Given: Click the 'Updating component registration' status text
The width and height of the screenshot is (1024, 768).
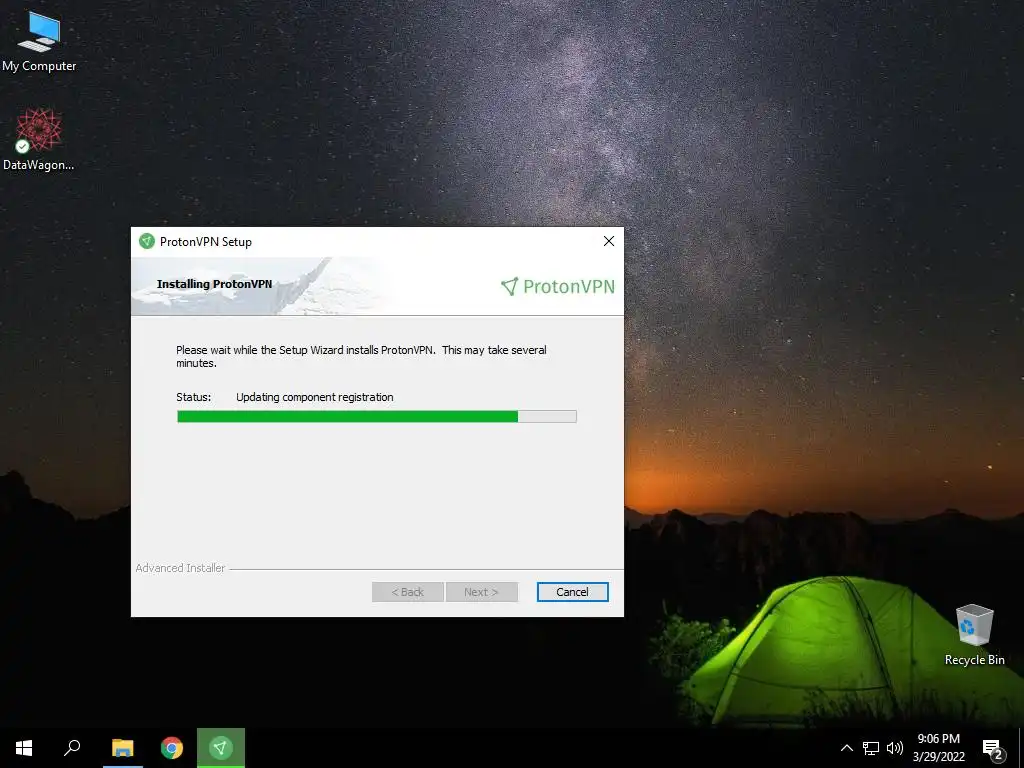Looking at the screenshot, I should 315,397.
